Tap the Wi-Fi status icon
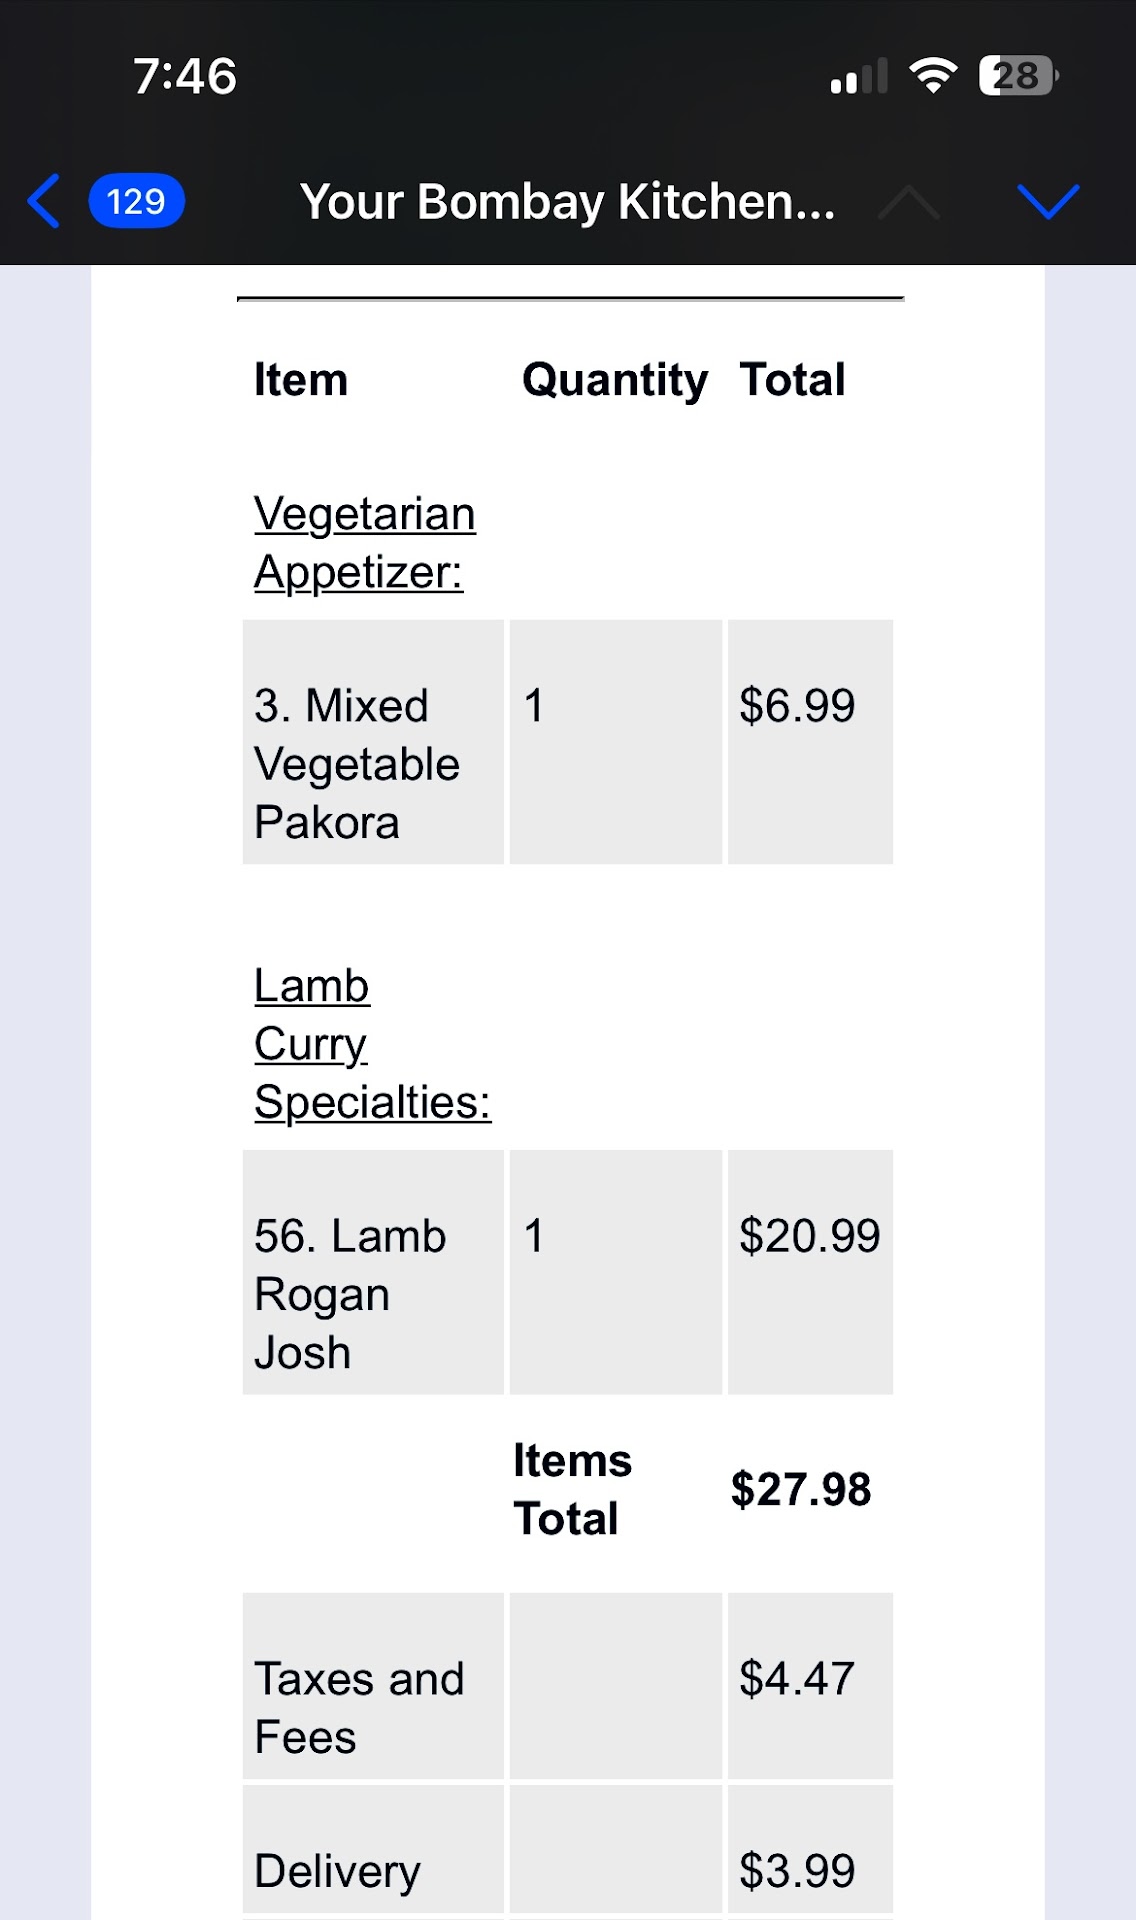The image size is (1136, 1920). click(x=932, y=76)
